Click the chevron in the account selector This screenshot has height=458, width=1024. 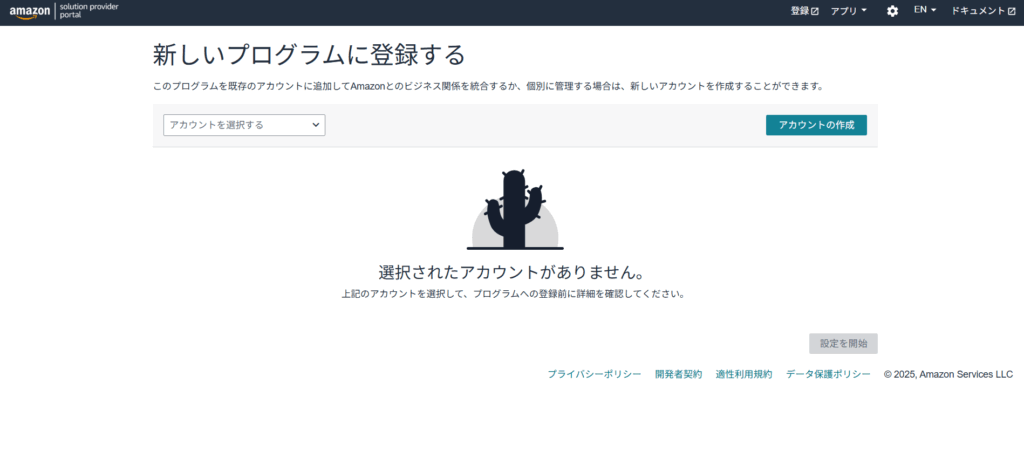(316, 125)
